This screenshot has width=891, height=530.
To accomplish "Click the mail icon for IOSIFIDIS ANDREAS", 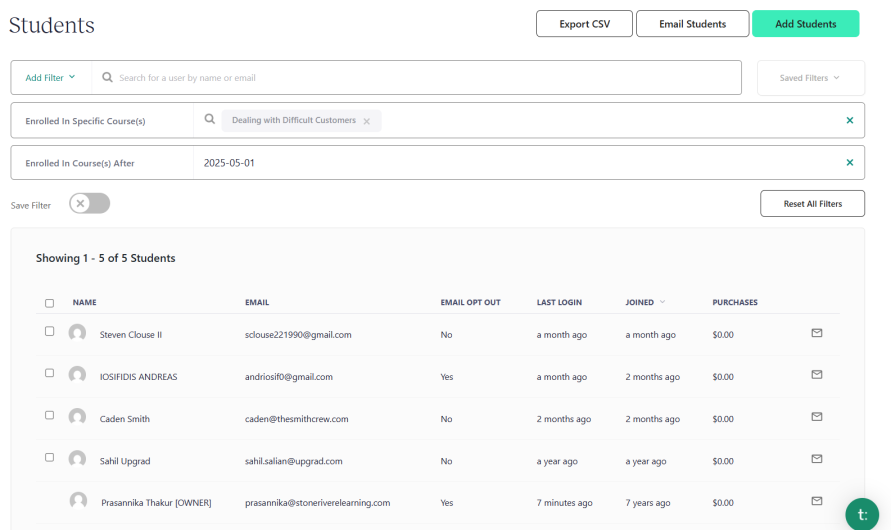I will [817, 374].
